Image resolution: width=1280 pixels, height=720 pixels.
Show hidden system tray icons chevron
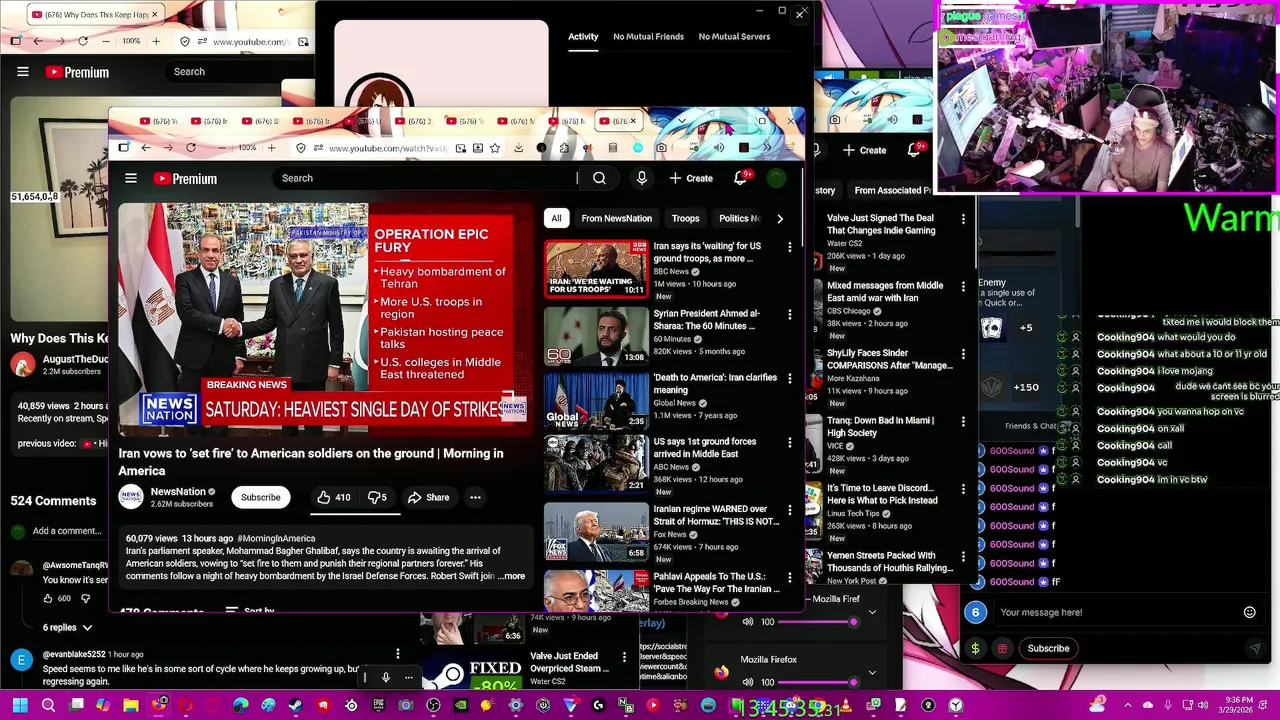pos(1127,706)
